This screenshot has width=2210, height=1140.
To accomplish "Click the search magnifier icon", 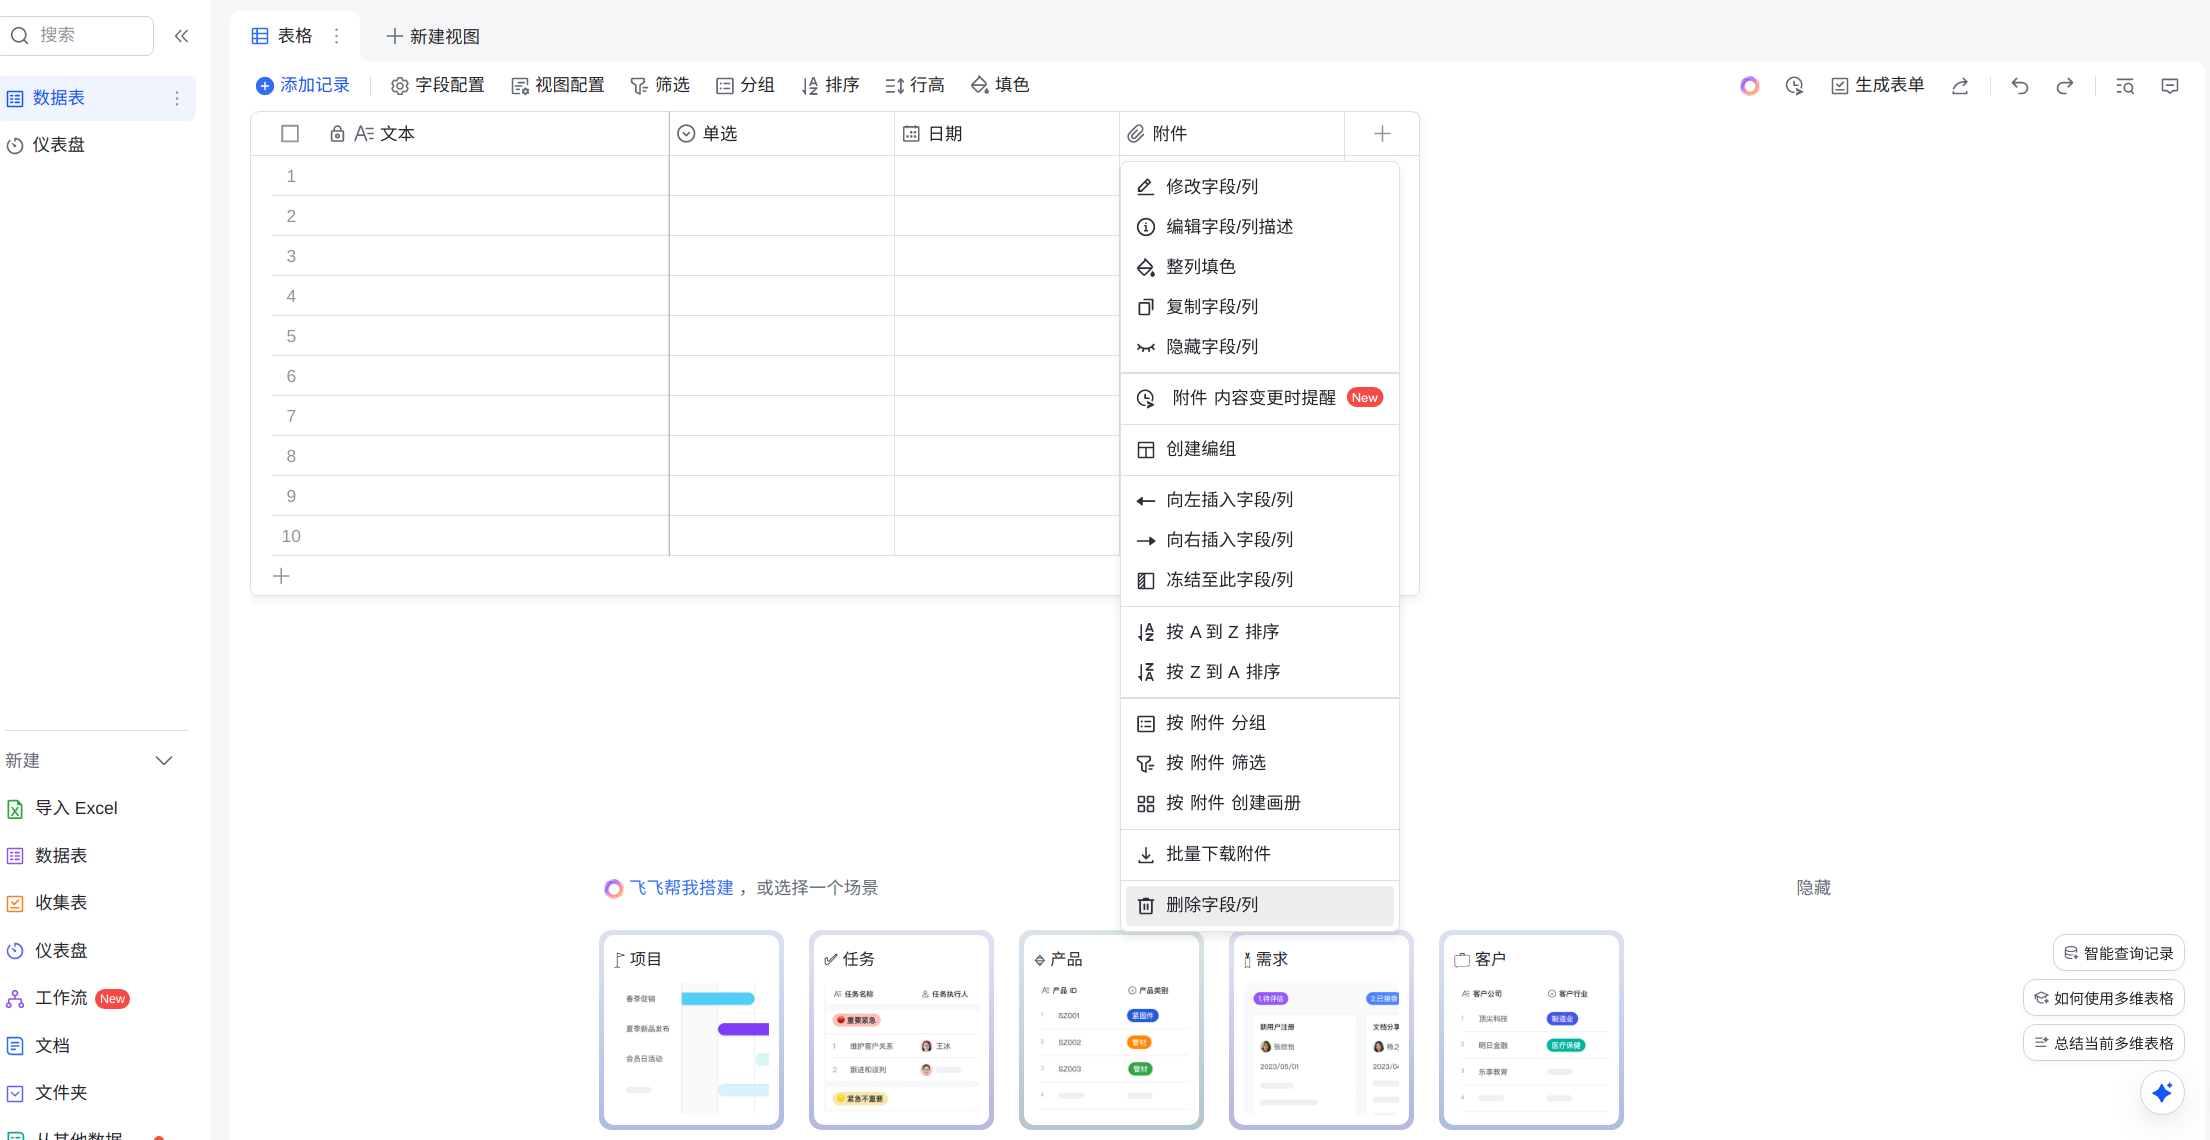I will click(x=20, y=36).
